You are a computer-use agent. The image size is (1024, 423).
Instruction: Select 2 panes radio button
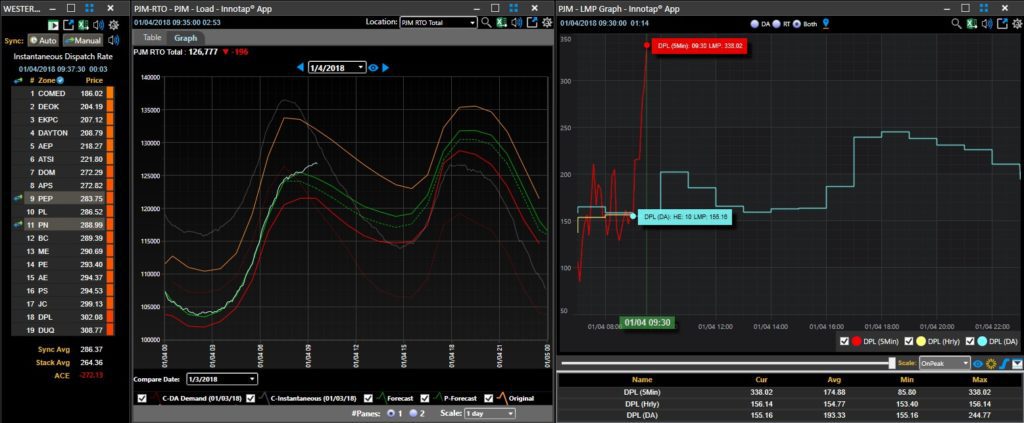point(413,413)
